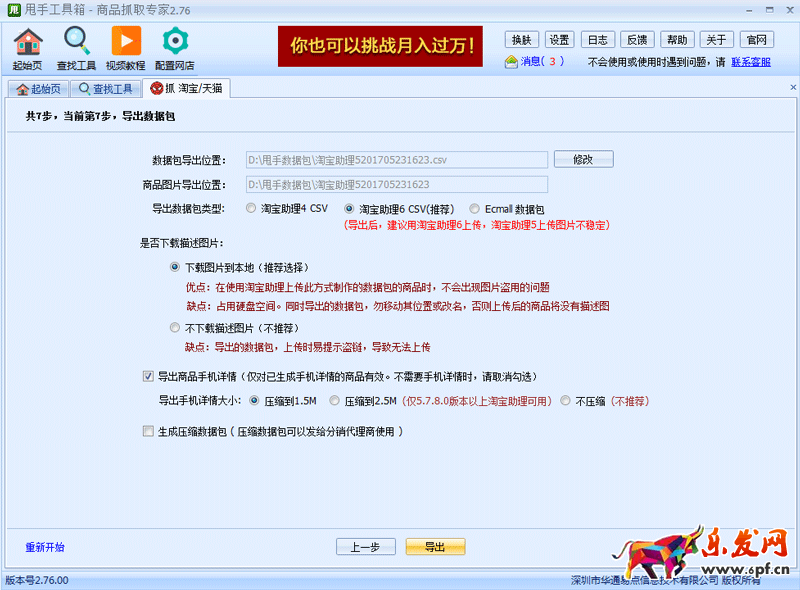Open the 起始页 home icon in toolbar

28,42
